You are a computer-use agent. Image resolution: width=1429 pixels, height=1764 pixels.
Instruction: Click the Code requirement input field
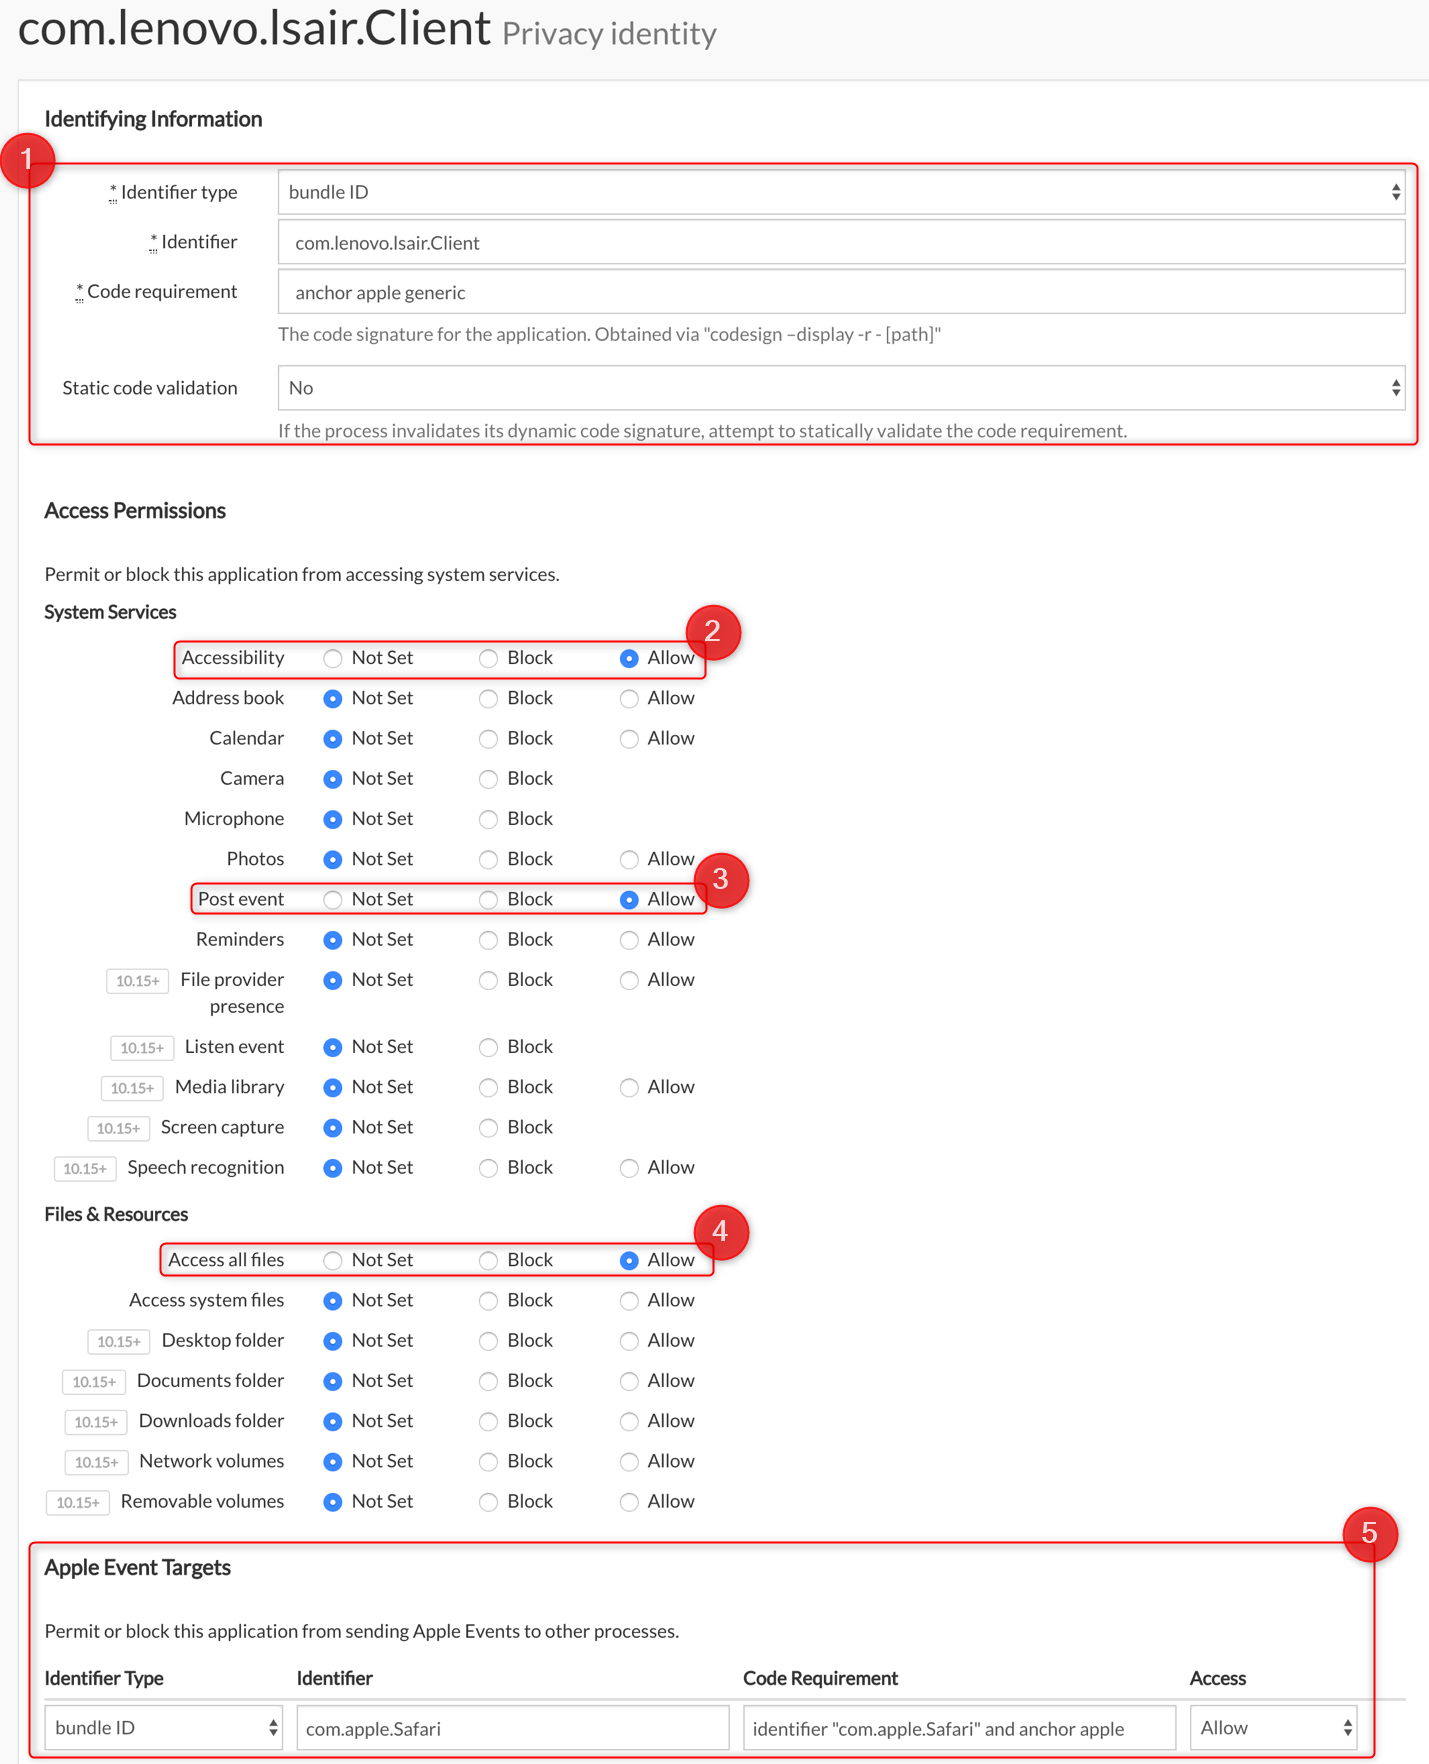tap(841, 292)
